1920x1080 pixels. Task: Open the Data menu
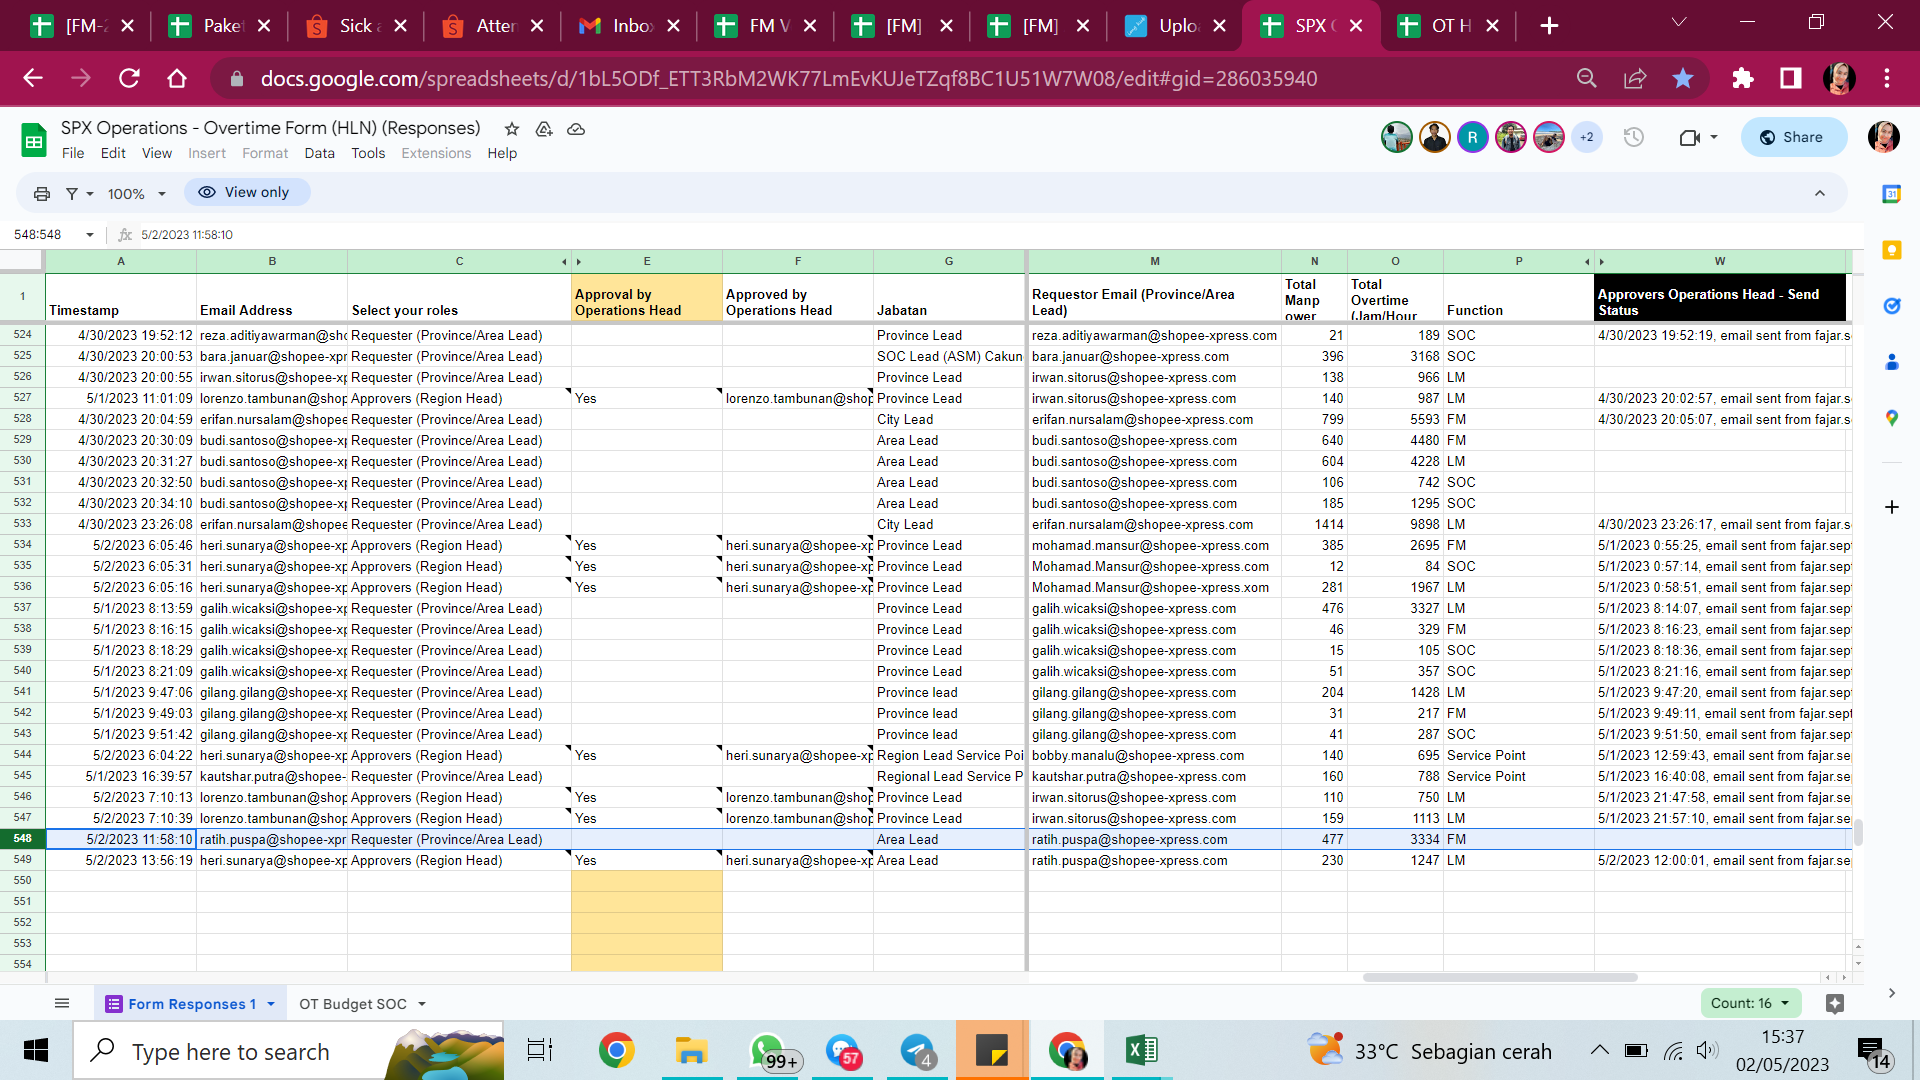(x=319, y=153)
